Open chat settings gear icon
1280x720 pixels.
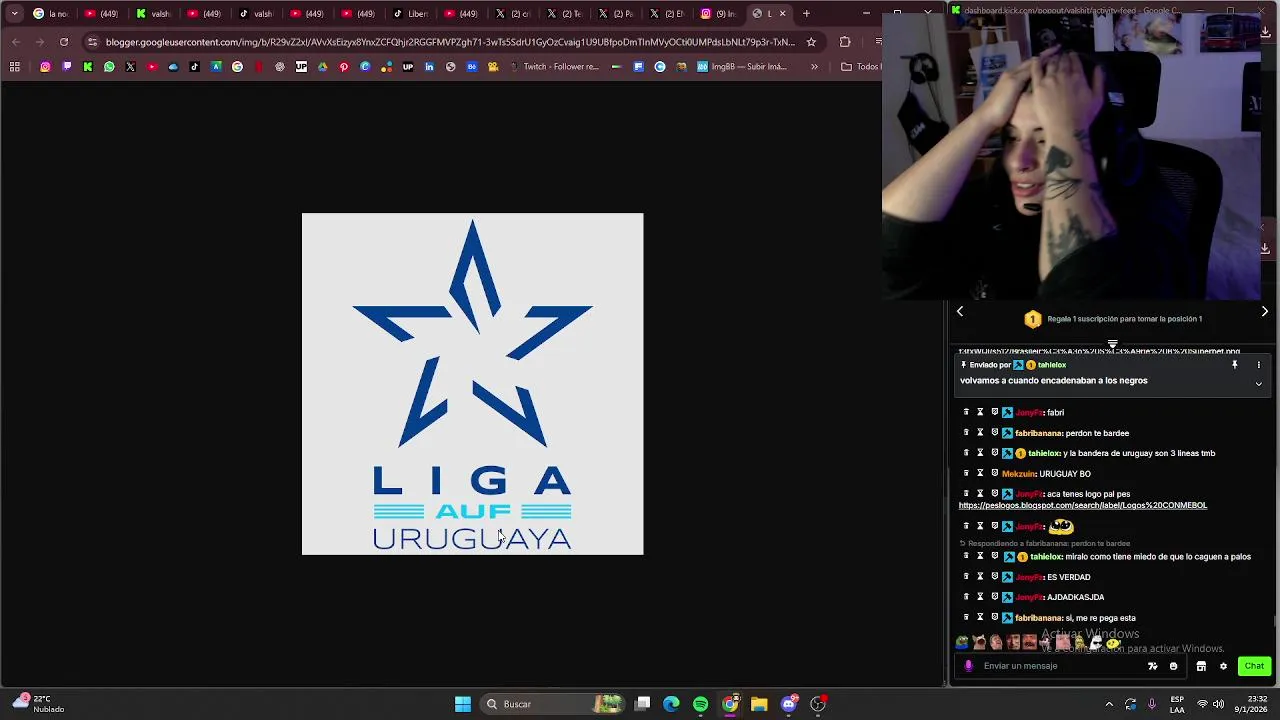coord(1223,666)
